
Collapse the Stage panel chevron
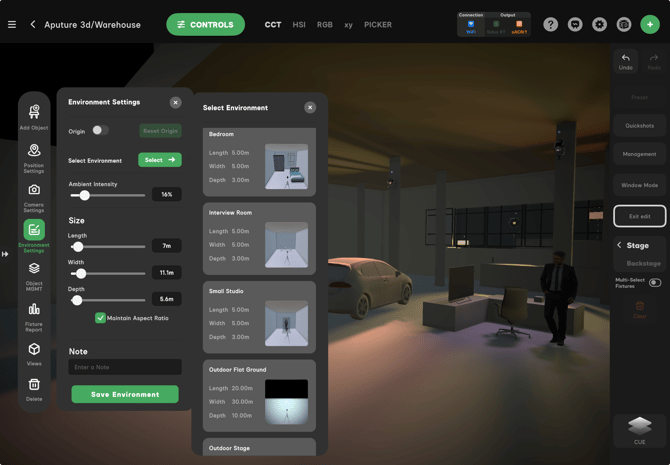point(619,245)
